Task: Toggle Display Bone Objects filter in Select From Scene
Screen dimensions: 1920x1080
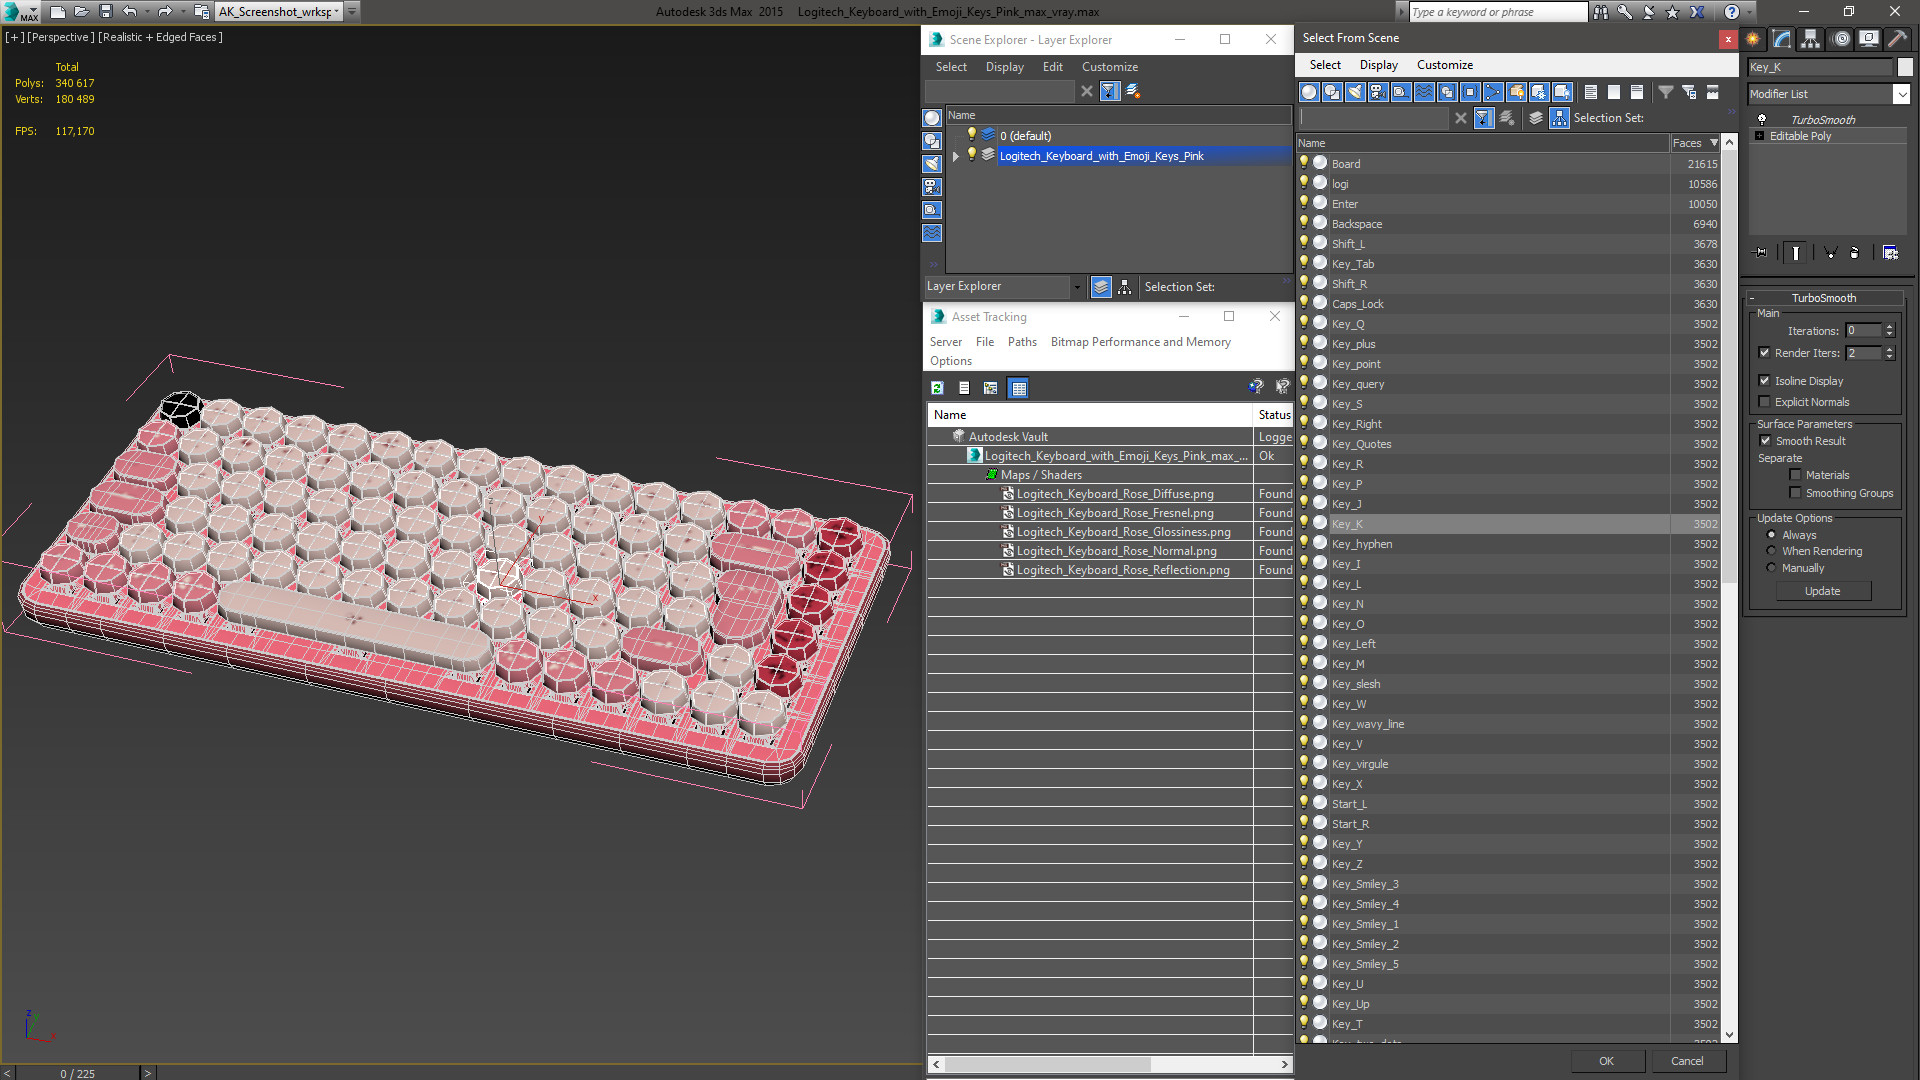Action: [x=1493, y=92]
